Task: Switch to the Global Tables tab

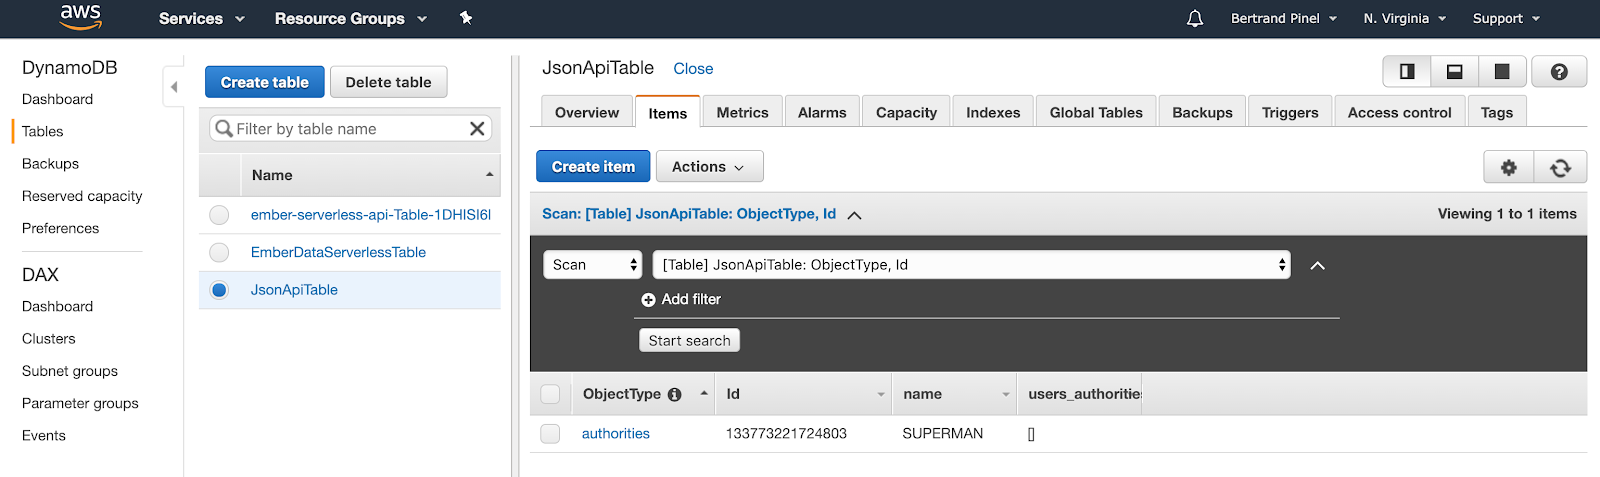Action: point(1096,112)
